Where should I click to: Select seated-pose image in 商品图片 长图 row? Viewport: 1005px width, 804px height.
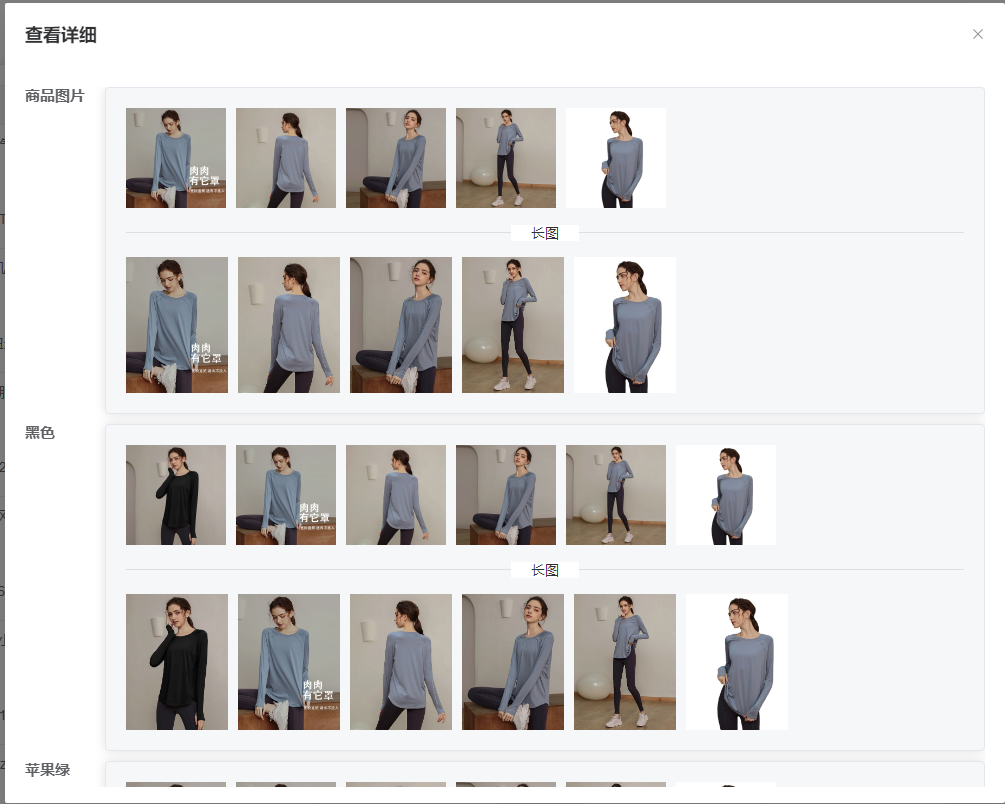pyautogui.click(x=401, y=325)
